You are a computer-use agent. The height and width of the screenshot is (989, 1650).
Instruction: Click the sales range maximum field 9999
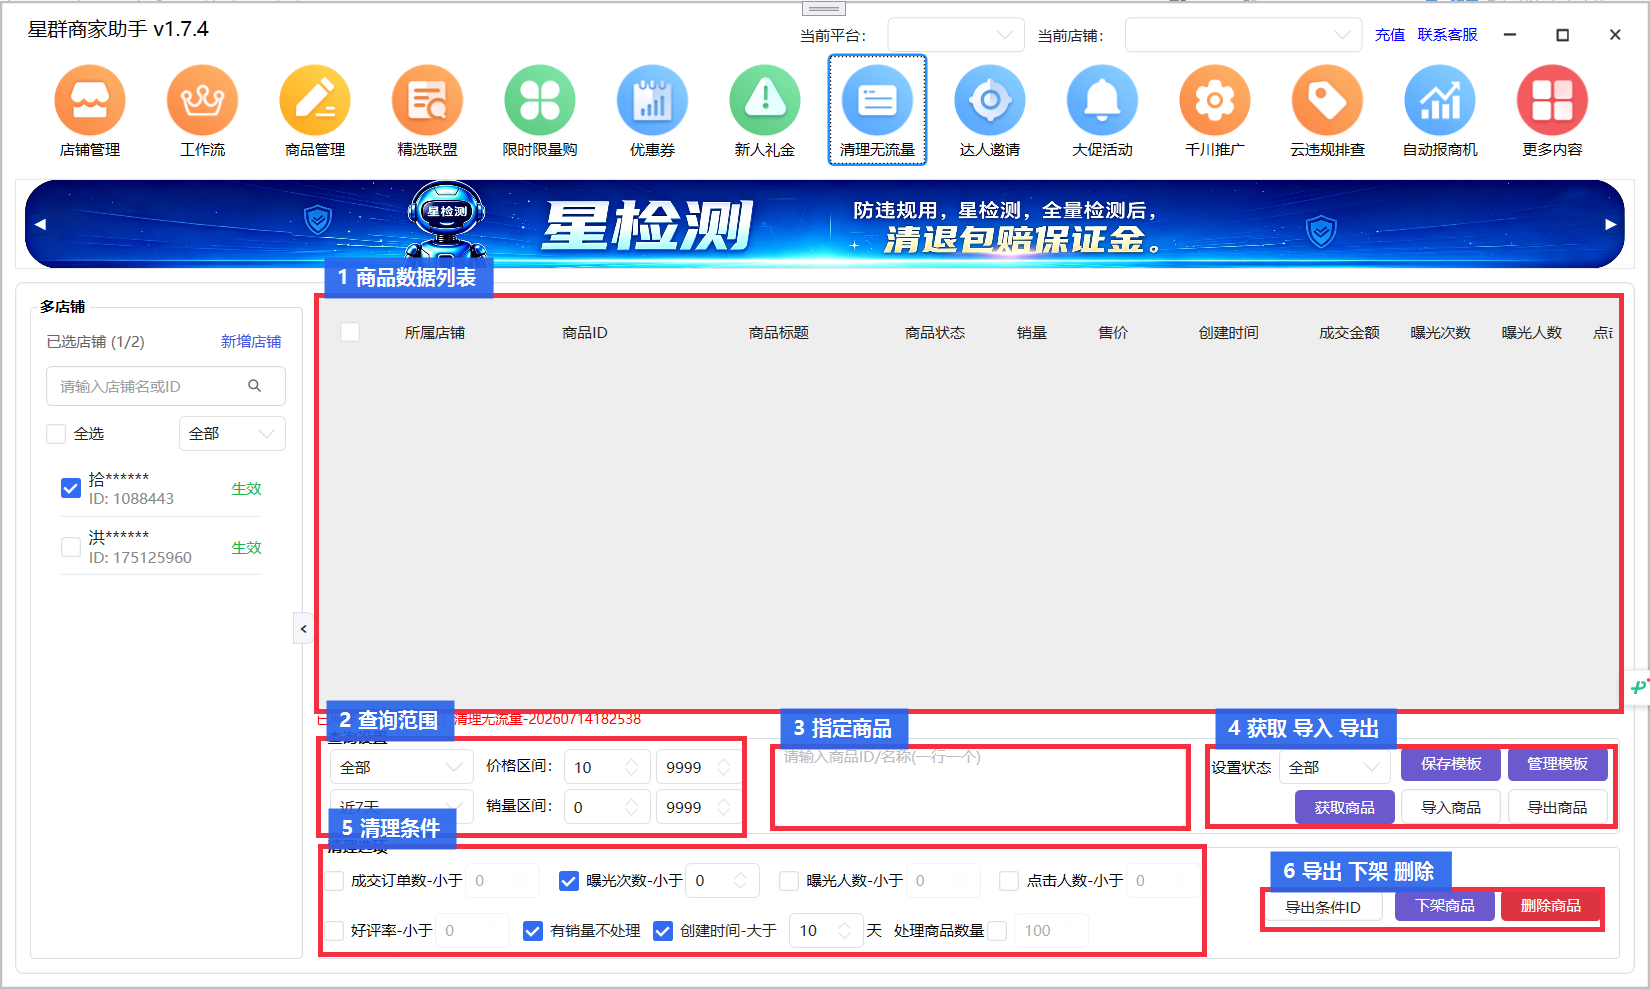click(x=698, y=807)
